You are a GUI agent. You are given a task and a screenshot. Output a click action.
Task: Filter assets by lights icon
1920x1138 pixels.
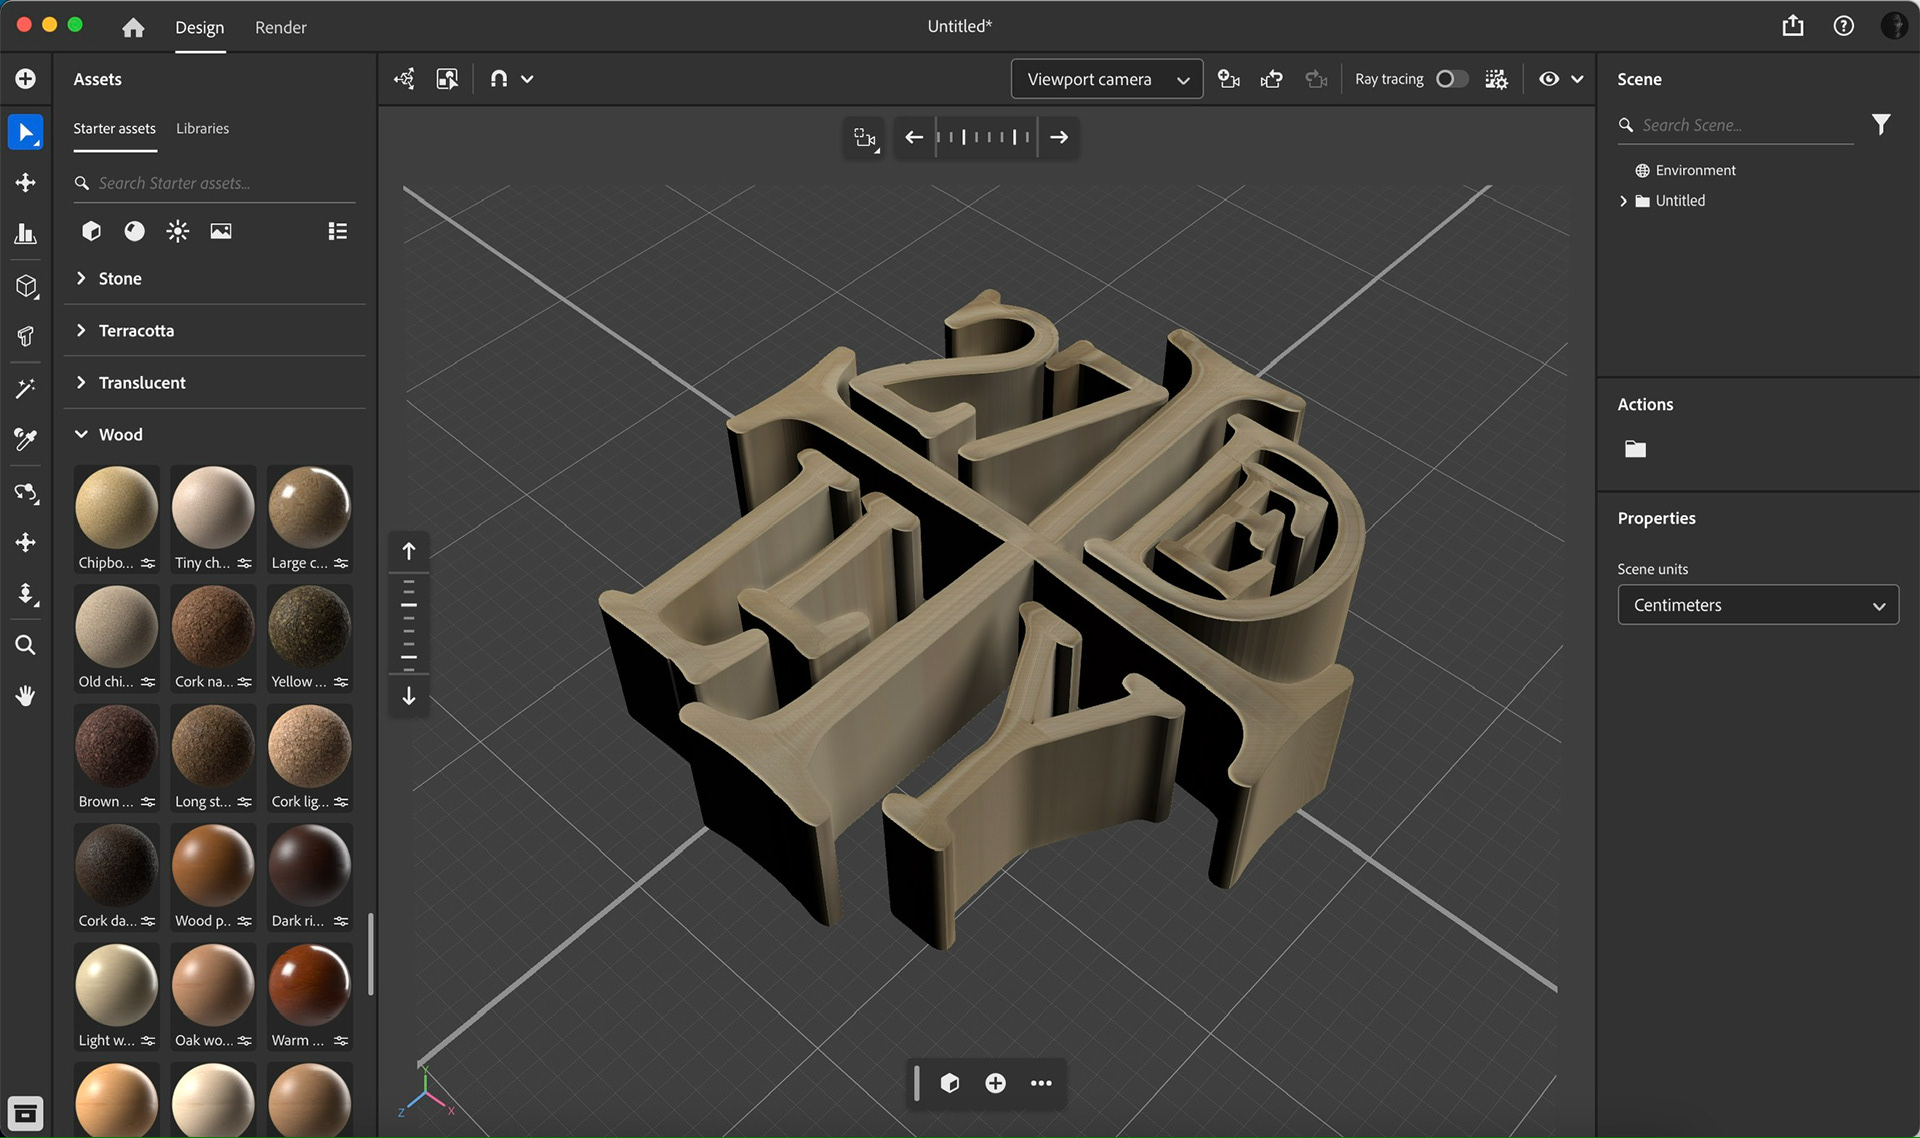pos(177,231)
